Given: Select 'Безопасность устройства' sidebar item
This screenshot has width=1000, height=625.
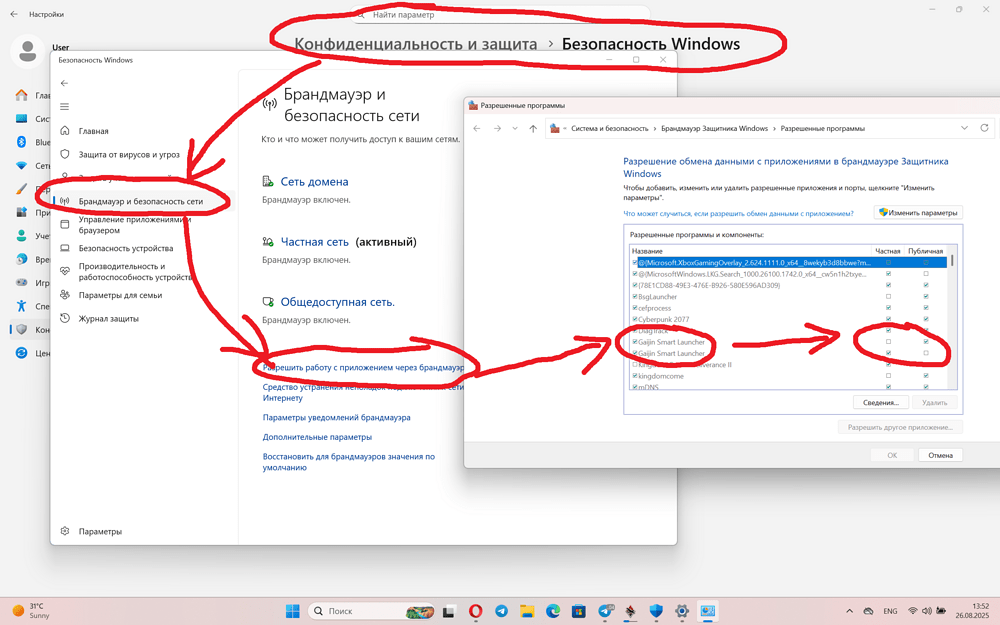Looking at the screenshot, I should [x=126, y=248].
